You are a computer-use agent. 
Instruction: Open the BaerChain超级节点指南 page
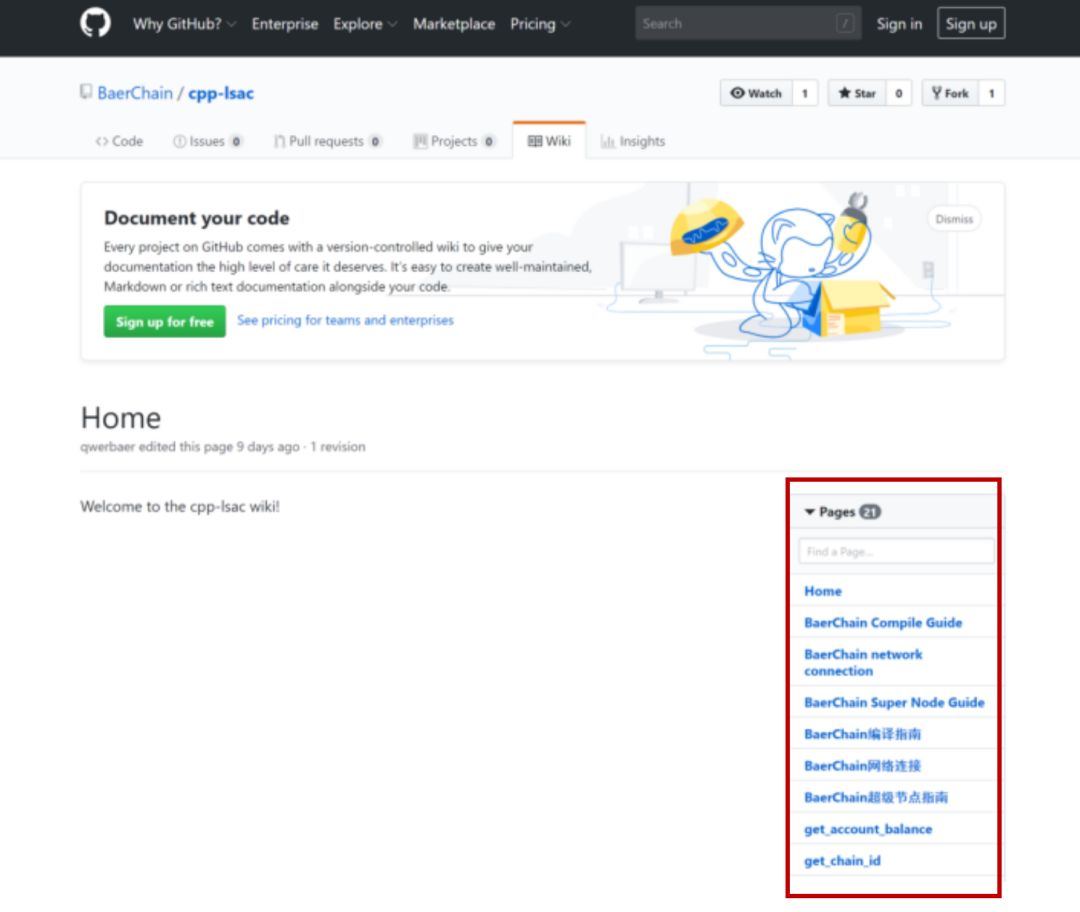click(876, 798)
